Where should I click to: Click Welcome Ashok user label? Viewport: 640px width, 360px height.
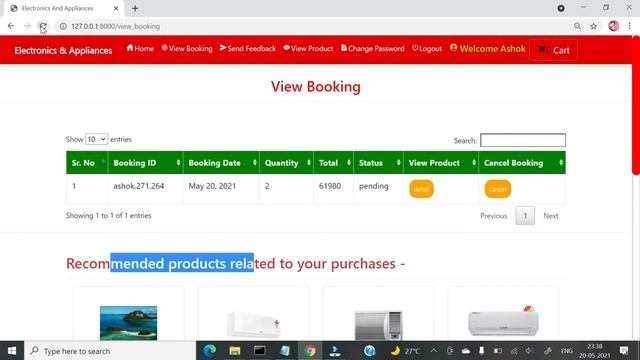[x=488, y=49]
